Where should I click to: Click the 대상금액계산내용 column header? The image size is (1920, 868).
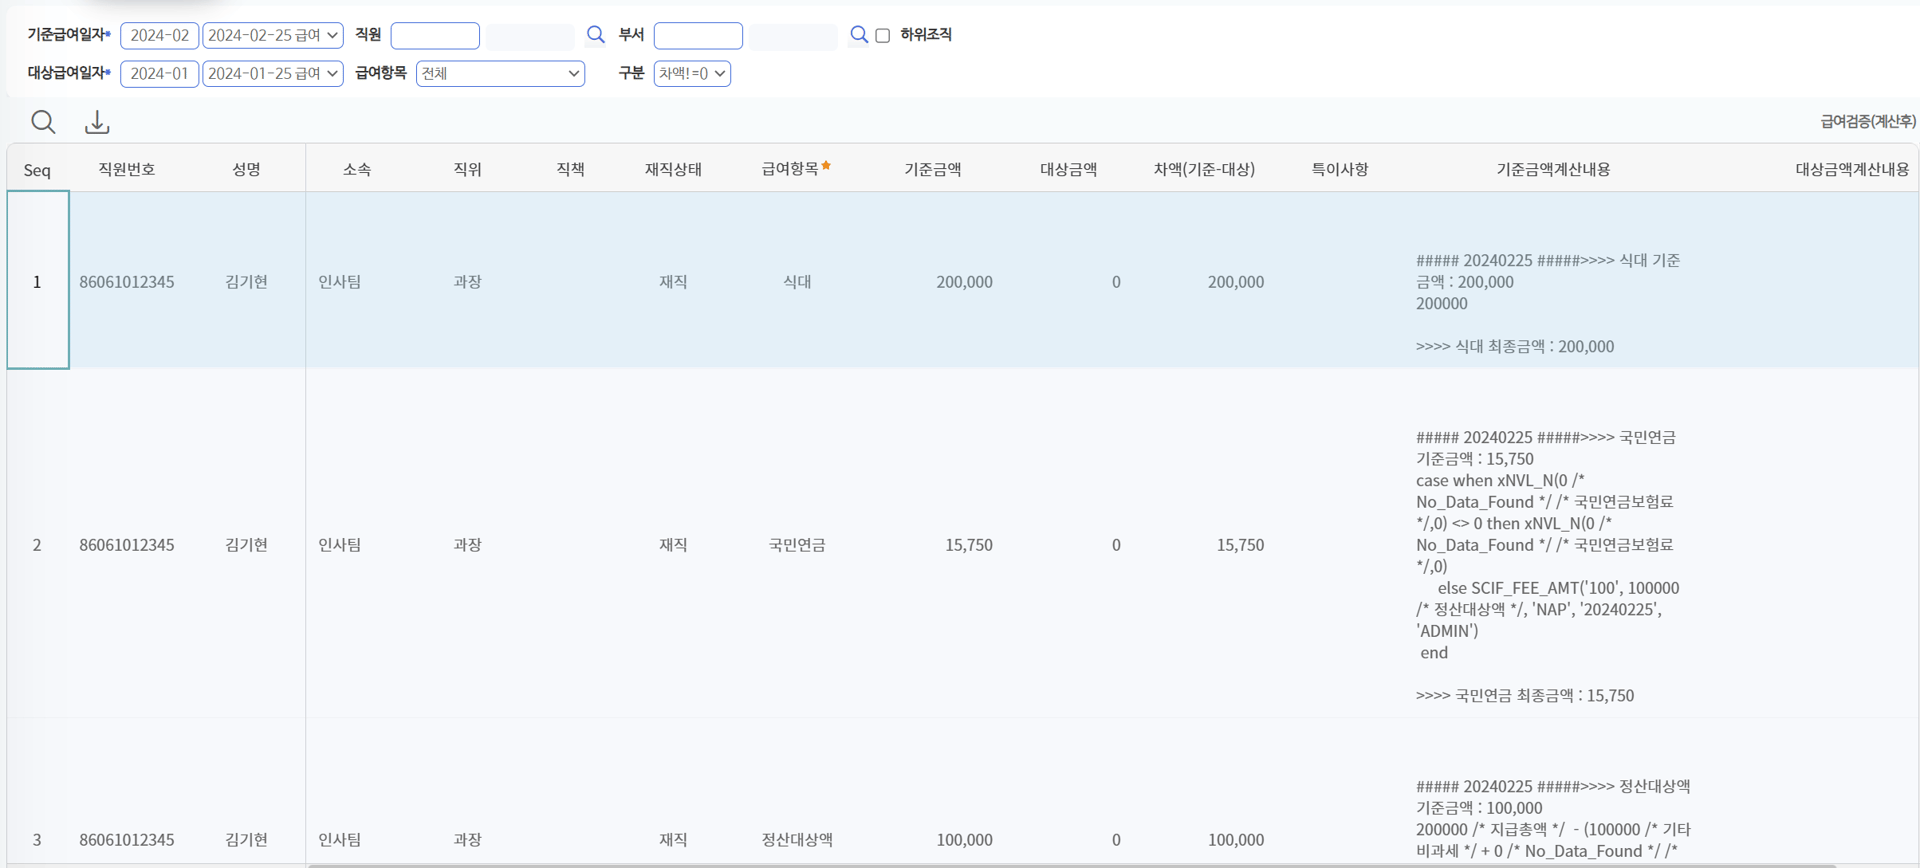[1852, 169]
